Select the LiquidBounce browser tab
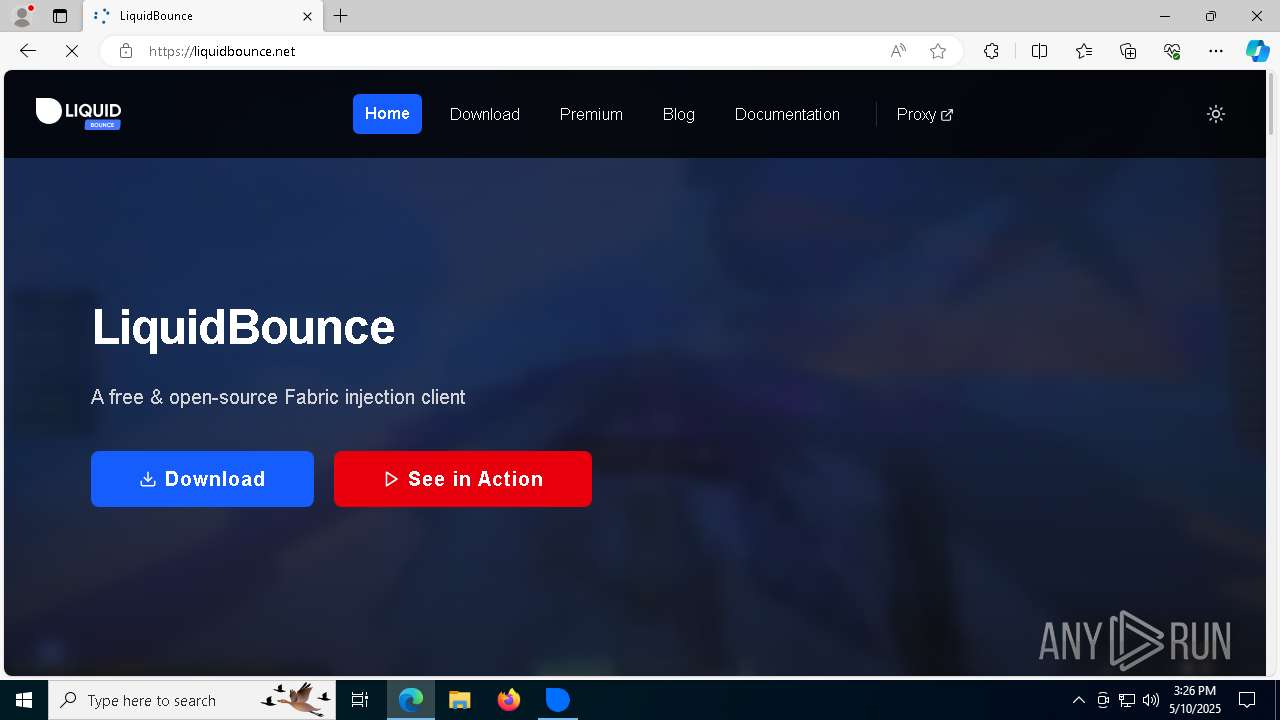The height and width of the screenshot is (720, 1280). click(x=203, y=16)
